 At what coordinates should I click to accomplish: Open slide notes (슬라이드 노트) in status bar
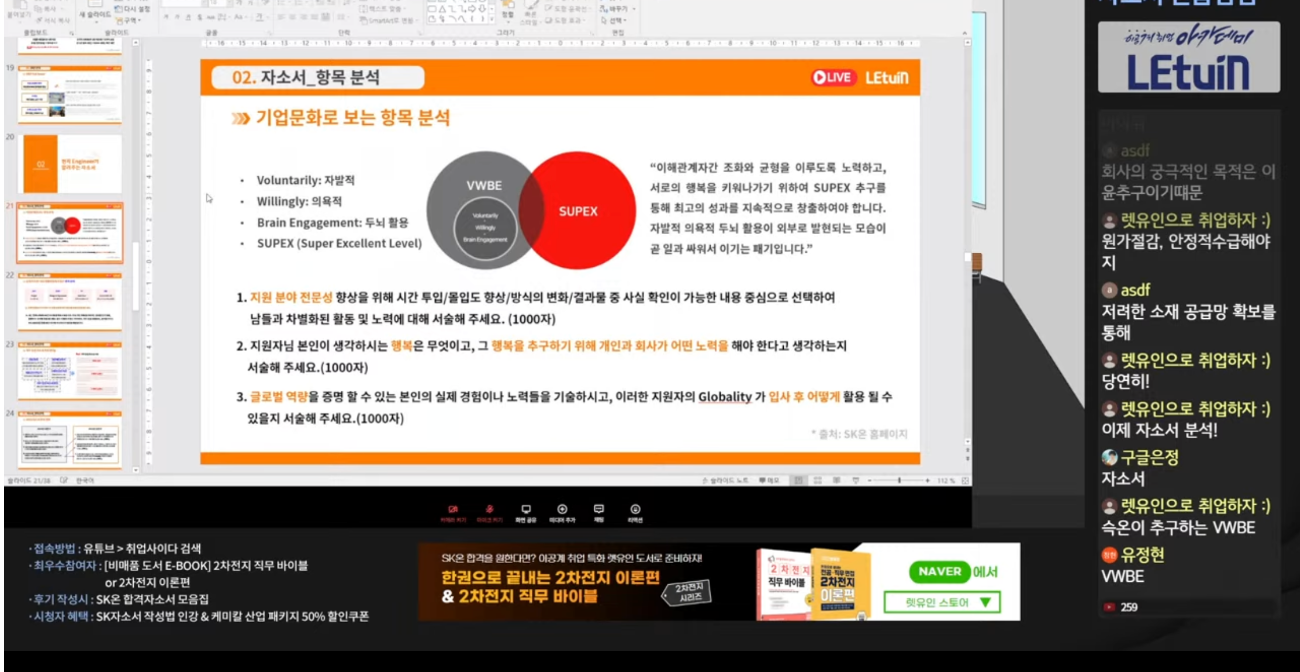click(x=727, y=481)
